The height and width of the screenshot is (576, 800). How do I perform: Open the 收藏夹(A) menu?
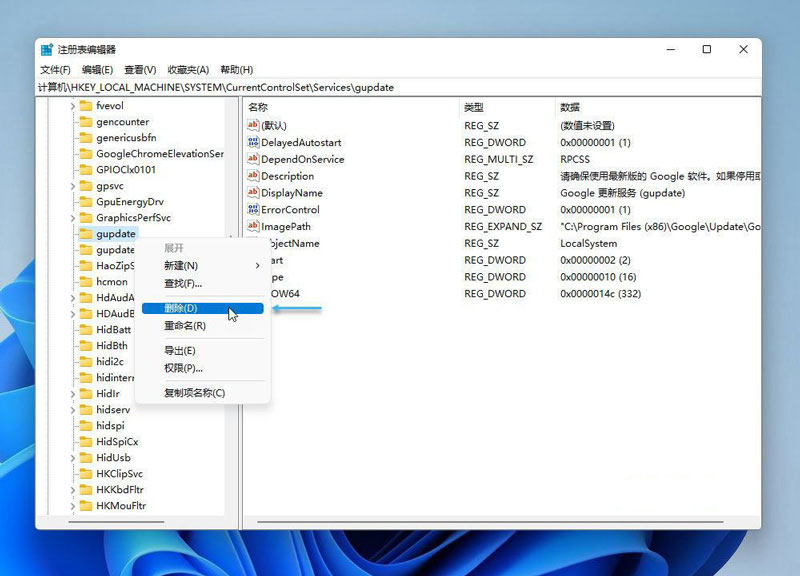point(188,70)
